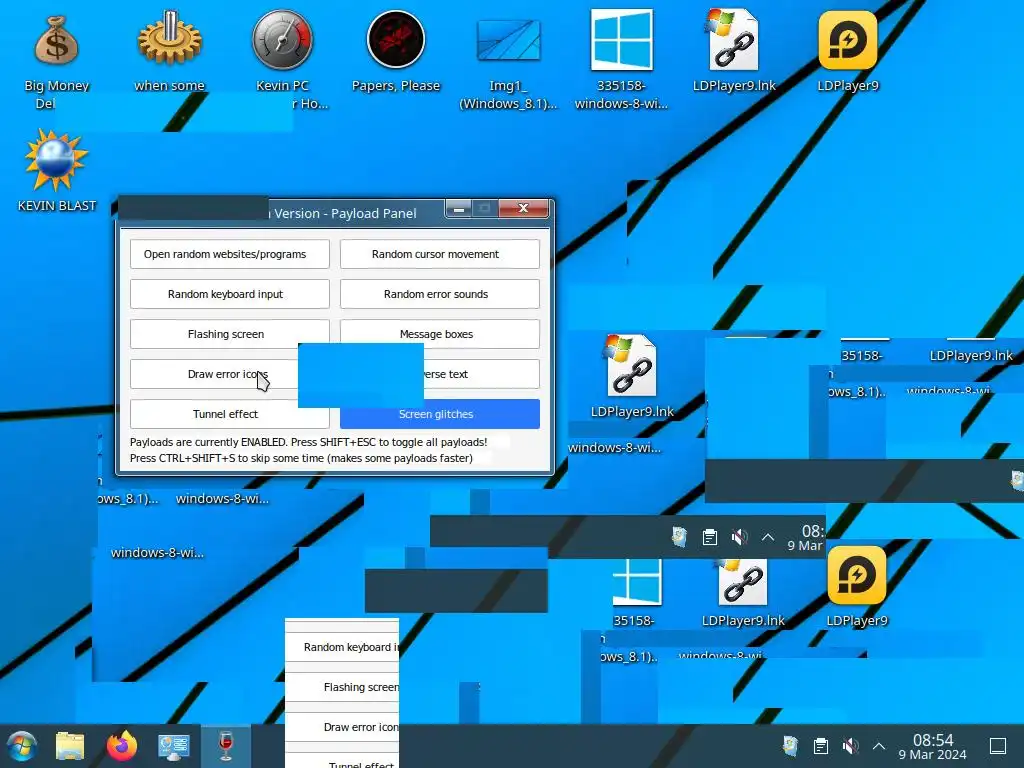Click glitched tray up-arrow mid-screen
The width and height of the screenshot is (1024, 768).
coord(768,537)
